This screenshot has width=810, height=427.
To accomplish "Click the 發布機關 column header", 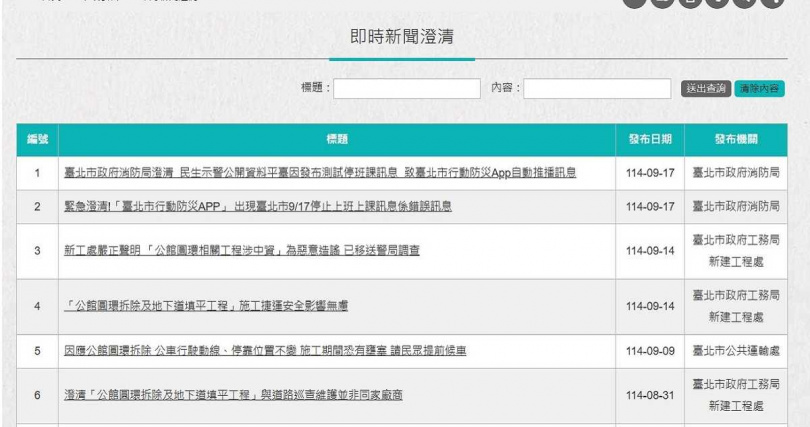I will (736, 139).
